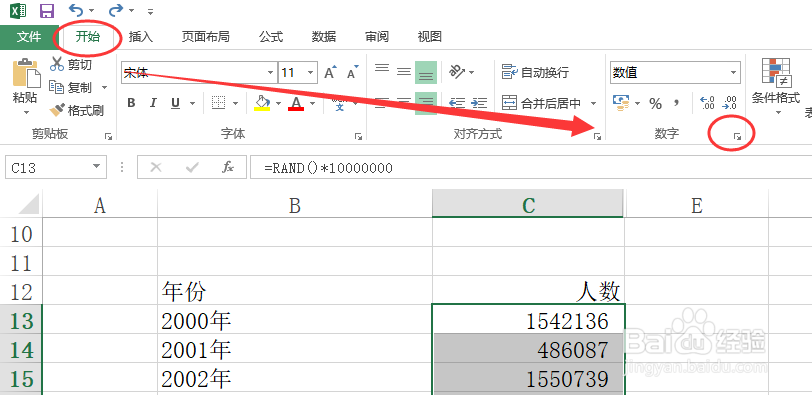
Task: Expand the font name dropdown arrow
Action: click(271, 72)
